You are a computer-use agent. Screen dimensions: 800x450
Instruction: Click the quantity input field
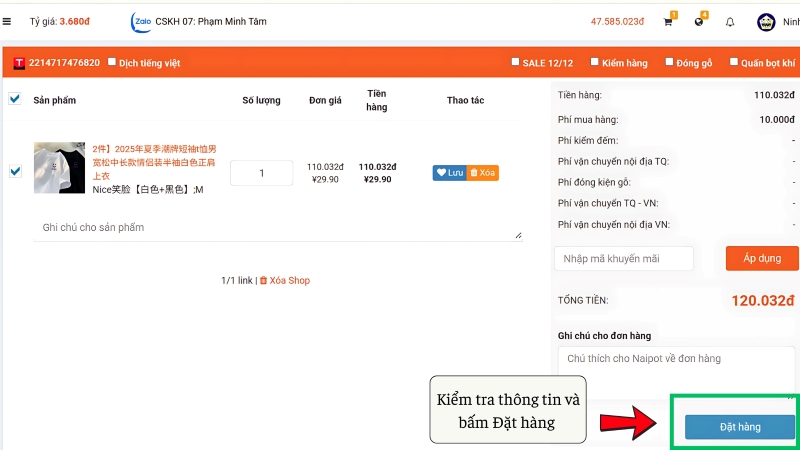261,173
